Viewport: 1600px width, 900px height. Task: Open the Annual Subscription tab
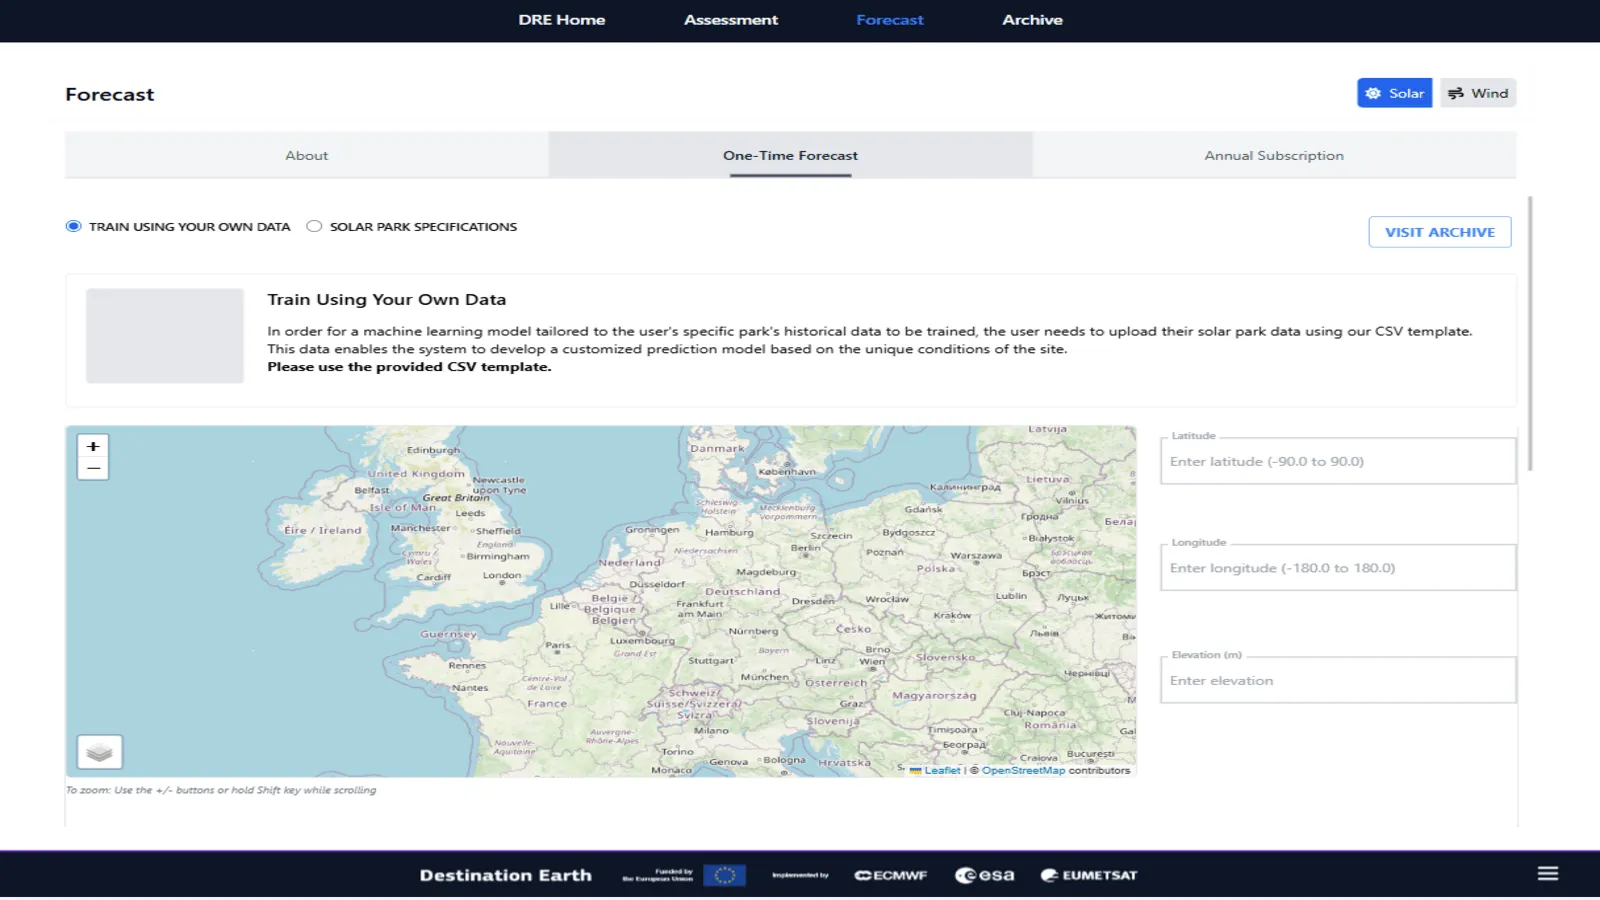[x=1273, y=155]
